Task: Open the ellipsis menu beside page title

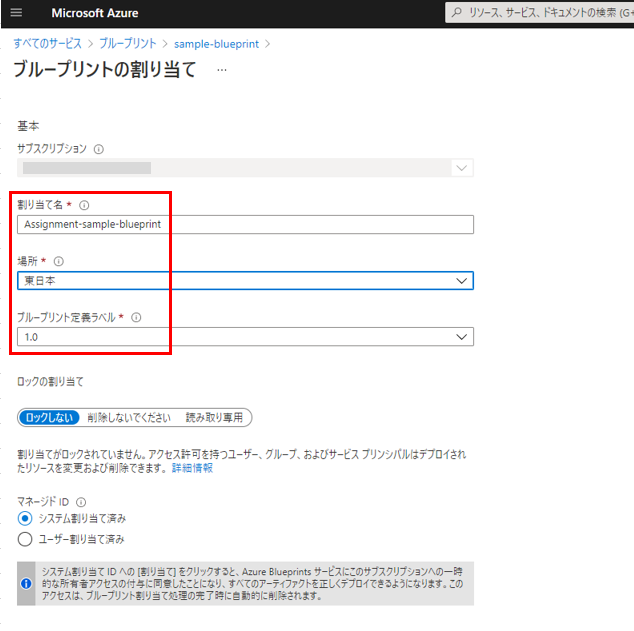Action: point(222,70)
